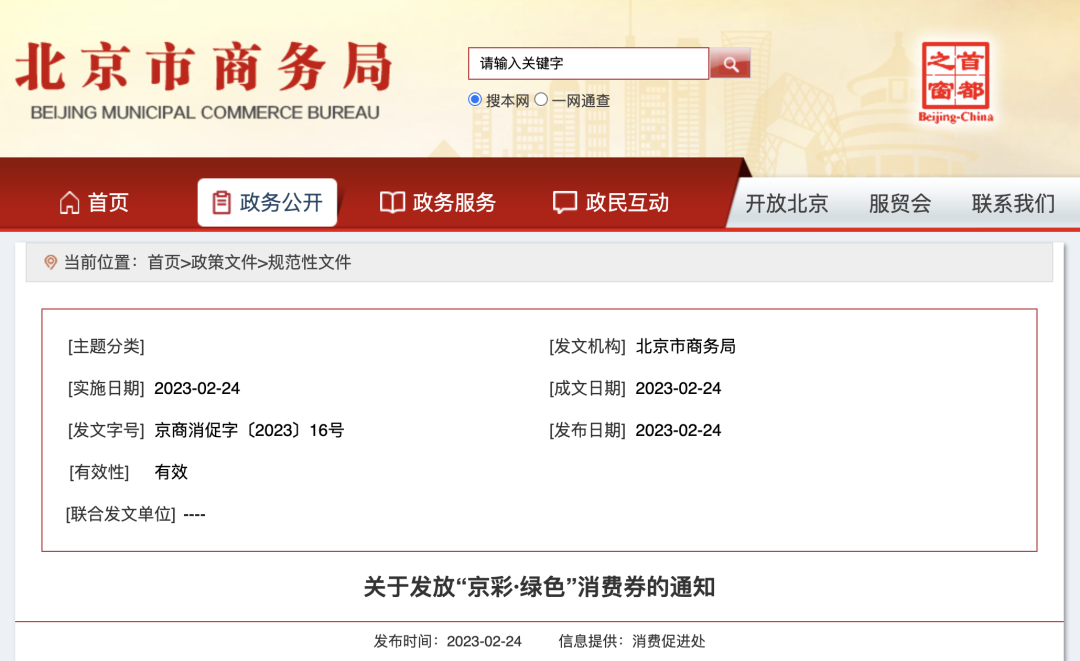Open the 联系我们 navigation tab
Screen dimensions: 1080x661
pos(1013,204)
